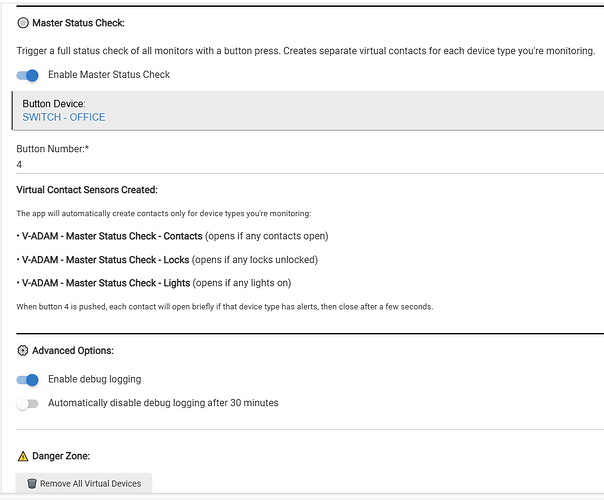Turn off the Enable debug logging toggle
The height and width of the screenshot is (500, 604).
tap(29, 380)
